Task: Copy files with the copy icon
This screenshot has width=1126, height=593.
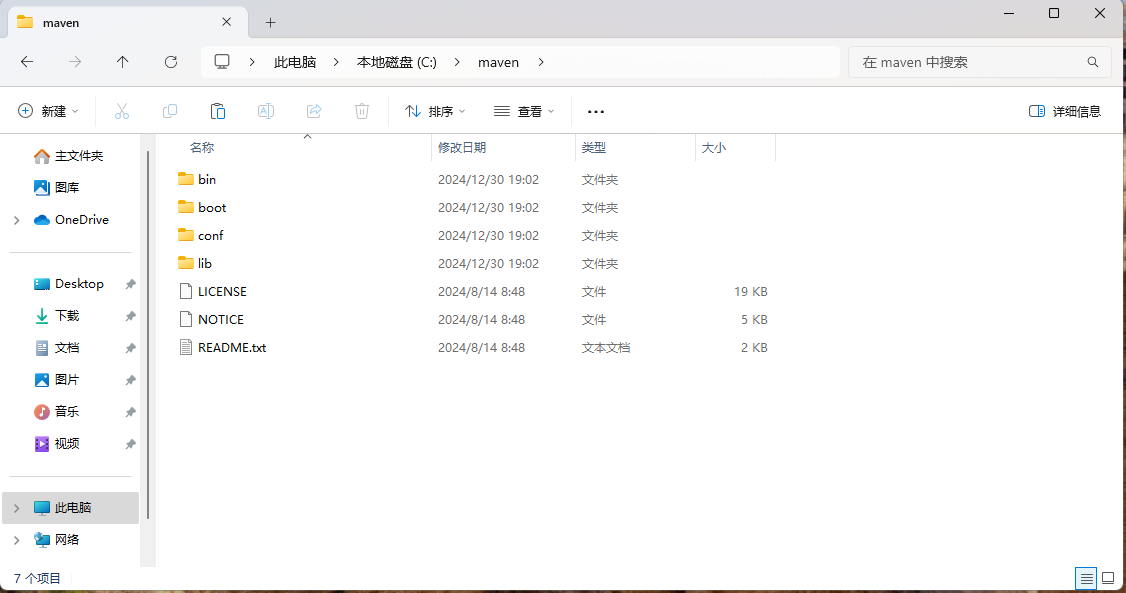Action: click(x=170, y=111)
